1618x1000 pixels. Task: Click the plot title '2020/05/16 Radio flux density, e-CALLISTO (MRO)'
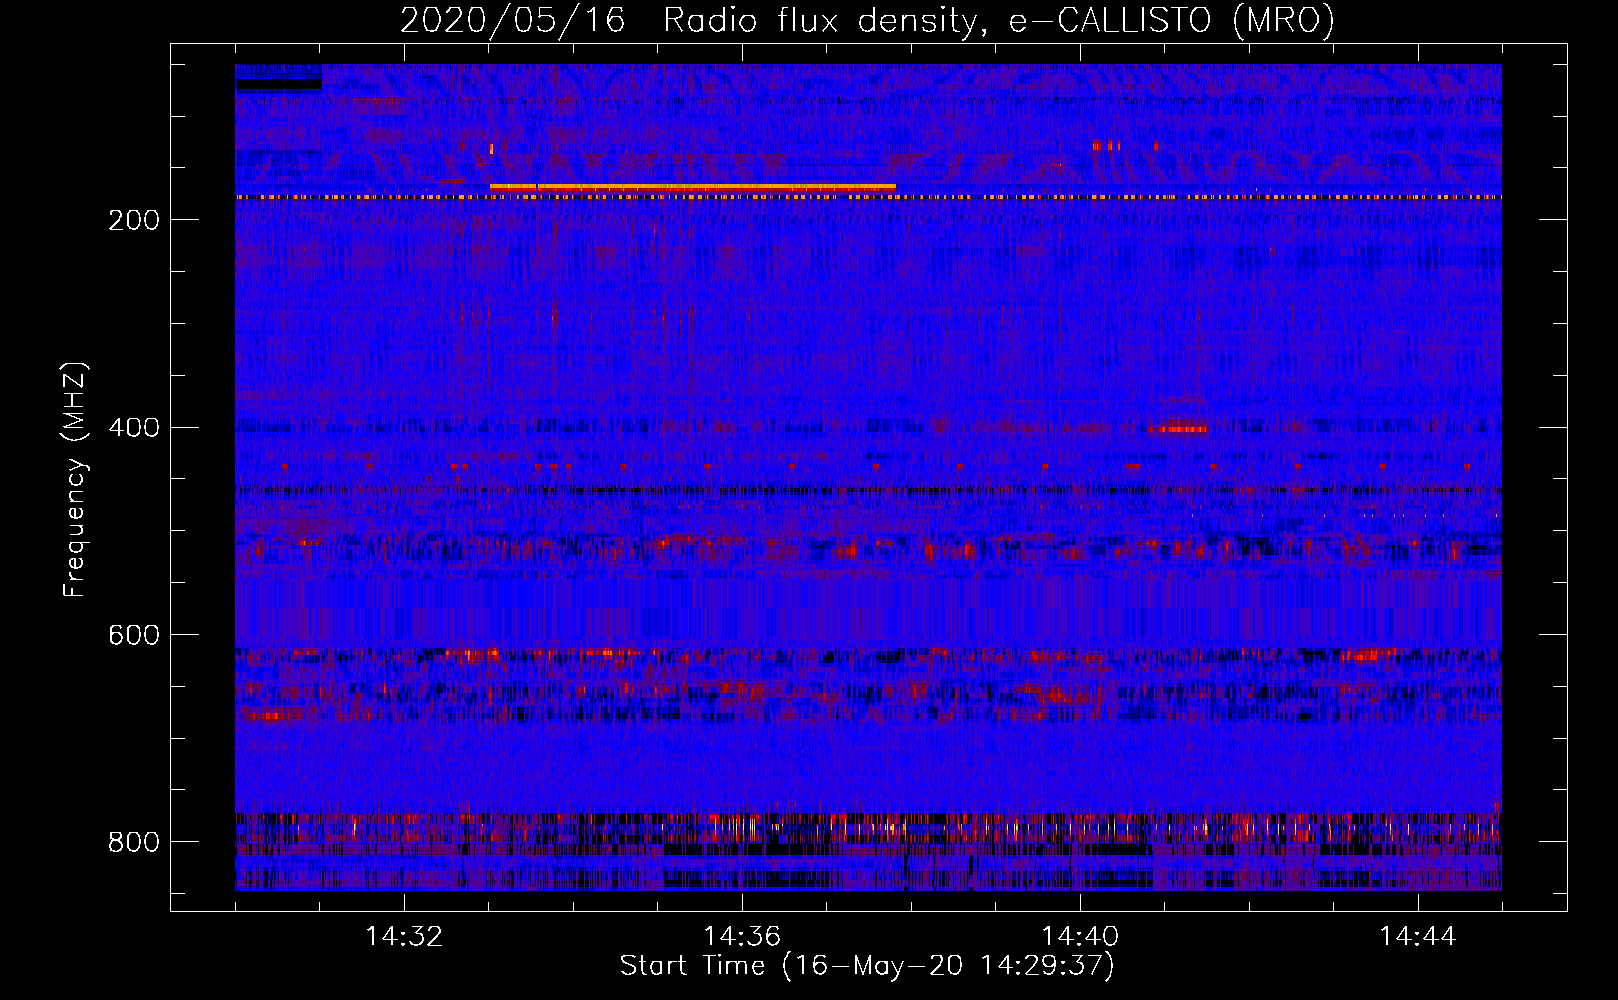[x=867, y=20]
